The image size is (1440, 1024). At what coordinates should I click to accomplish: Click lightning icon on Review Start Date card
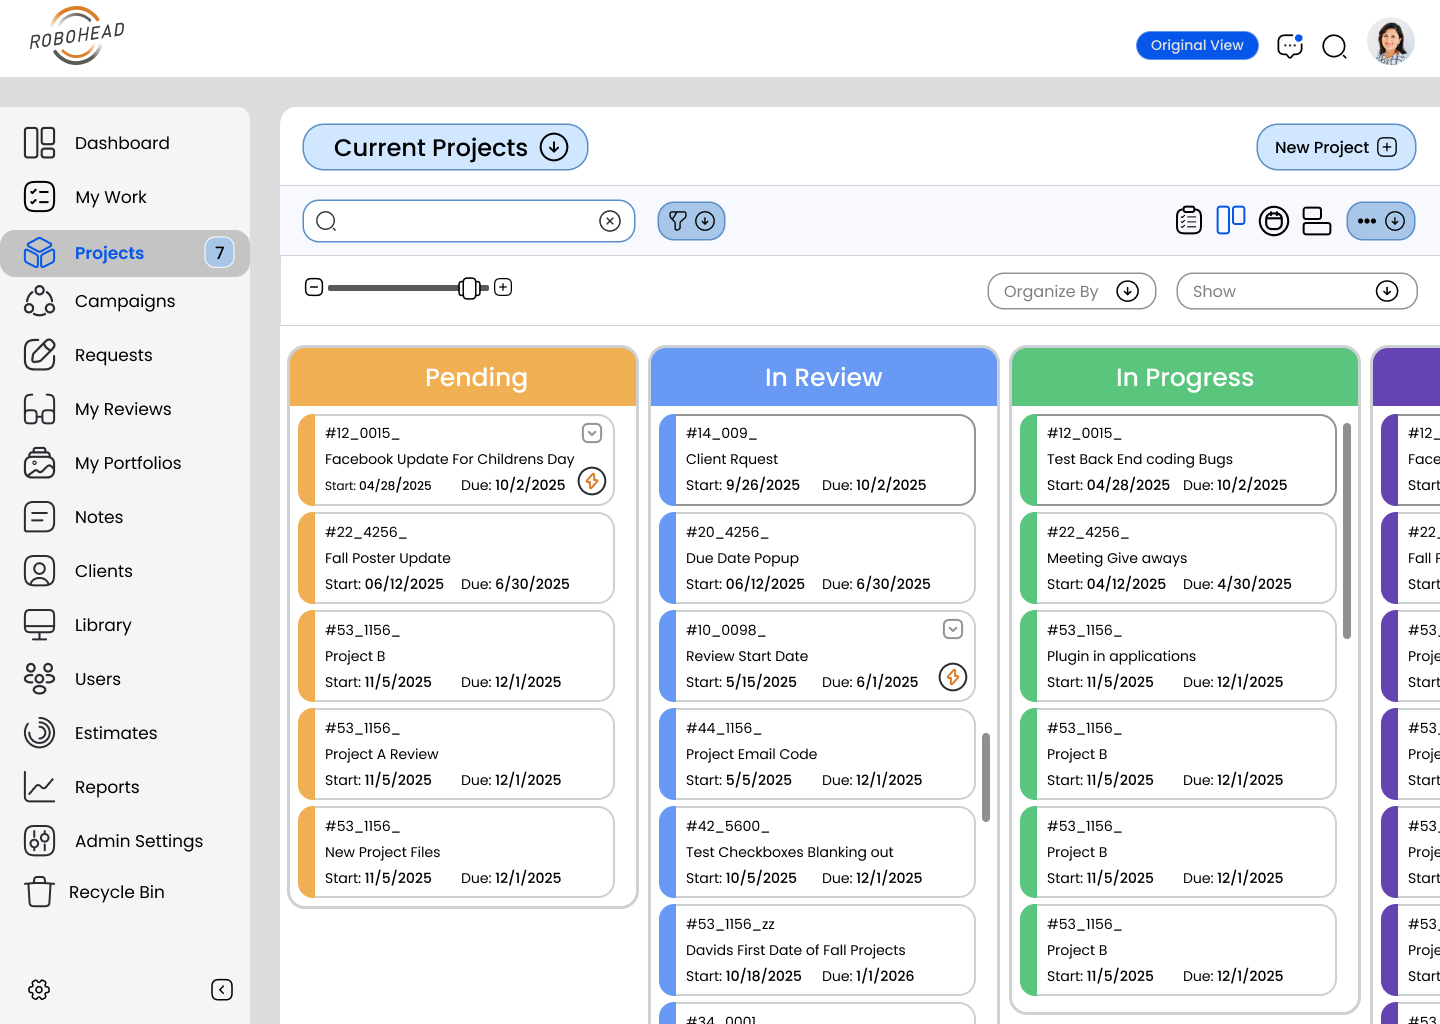(x=953, y=677)
